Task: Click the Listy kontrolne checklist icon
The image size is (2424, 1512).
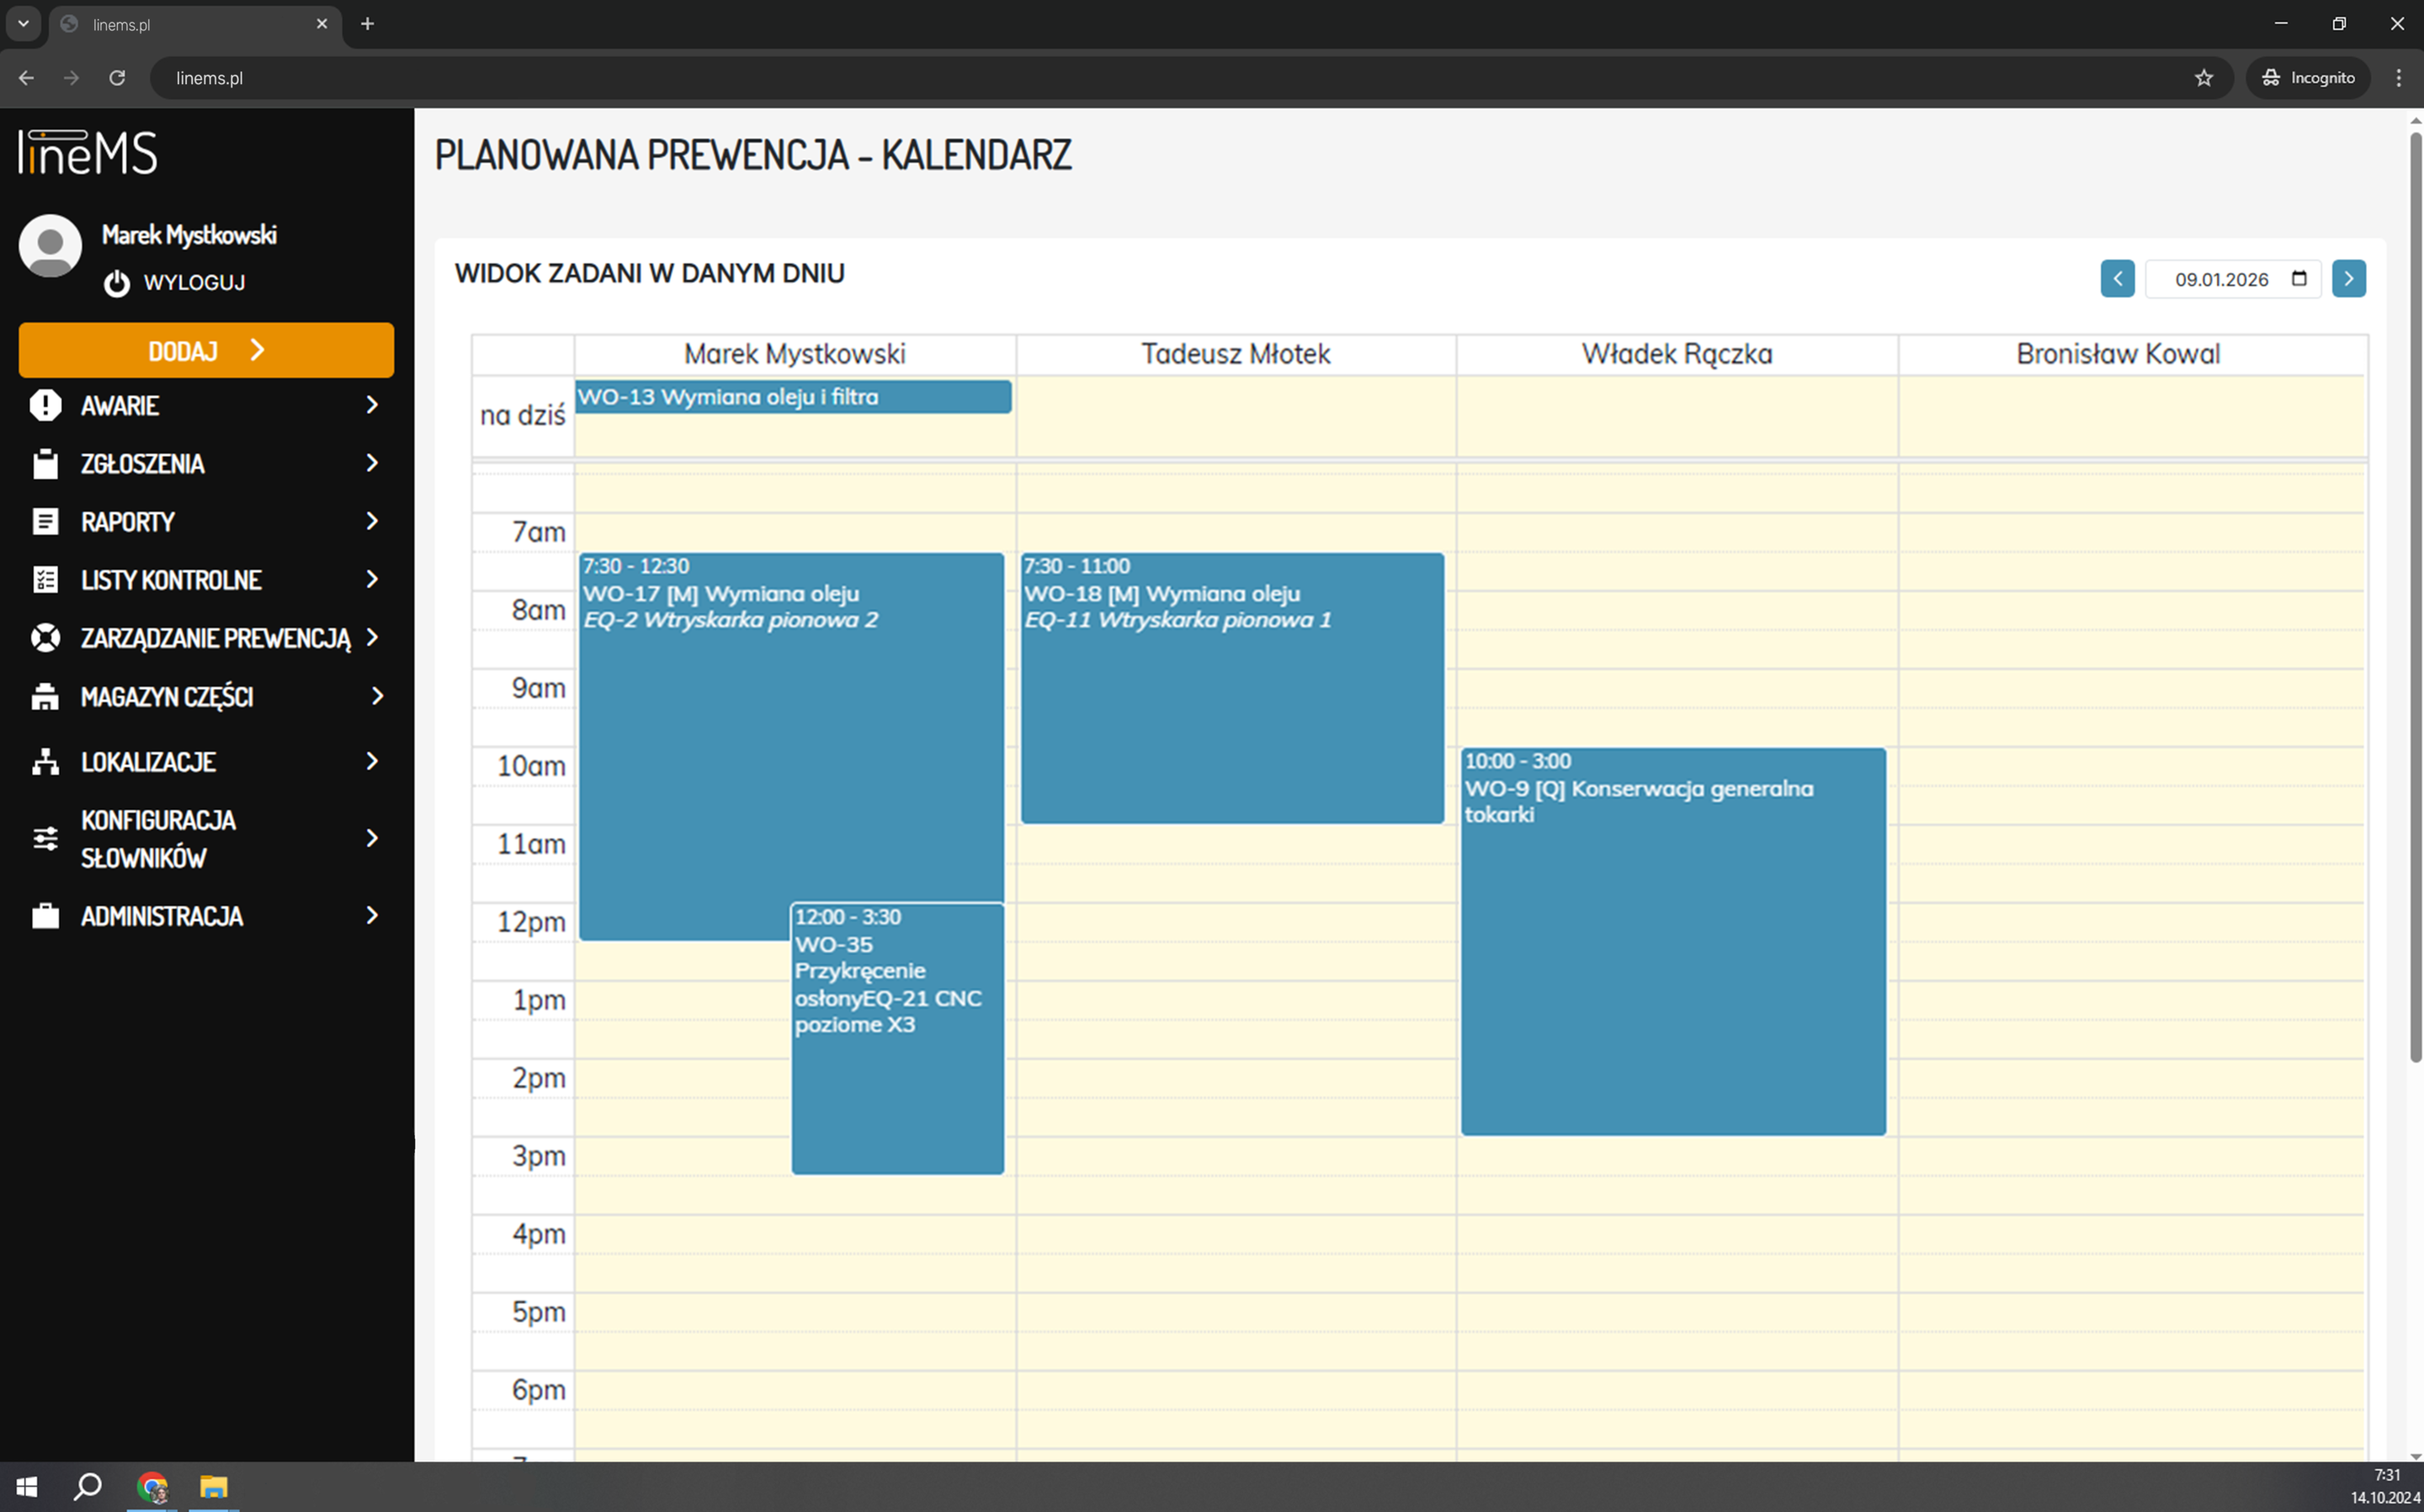Action: click(45, 580)
